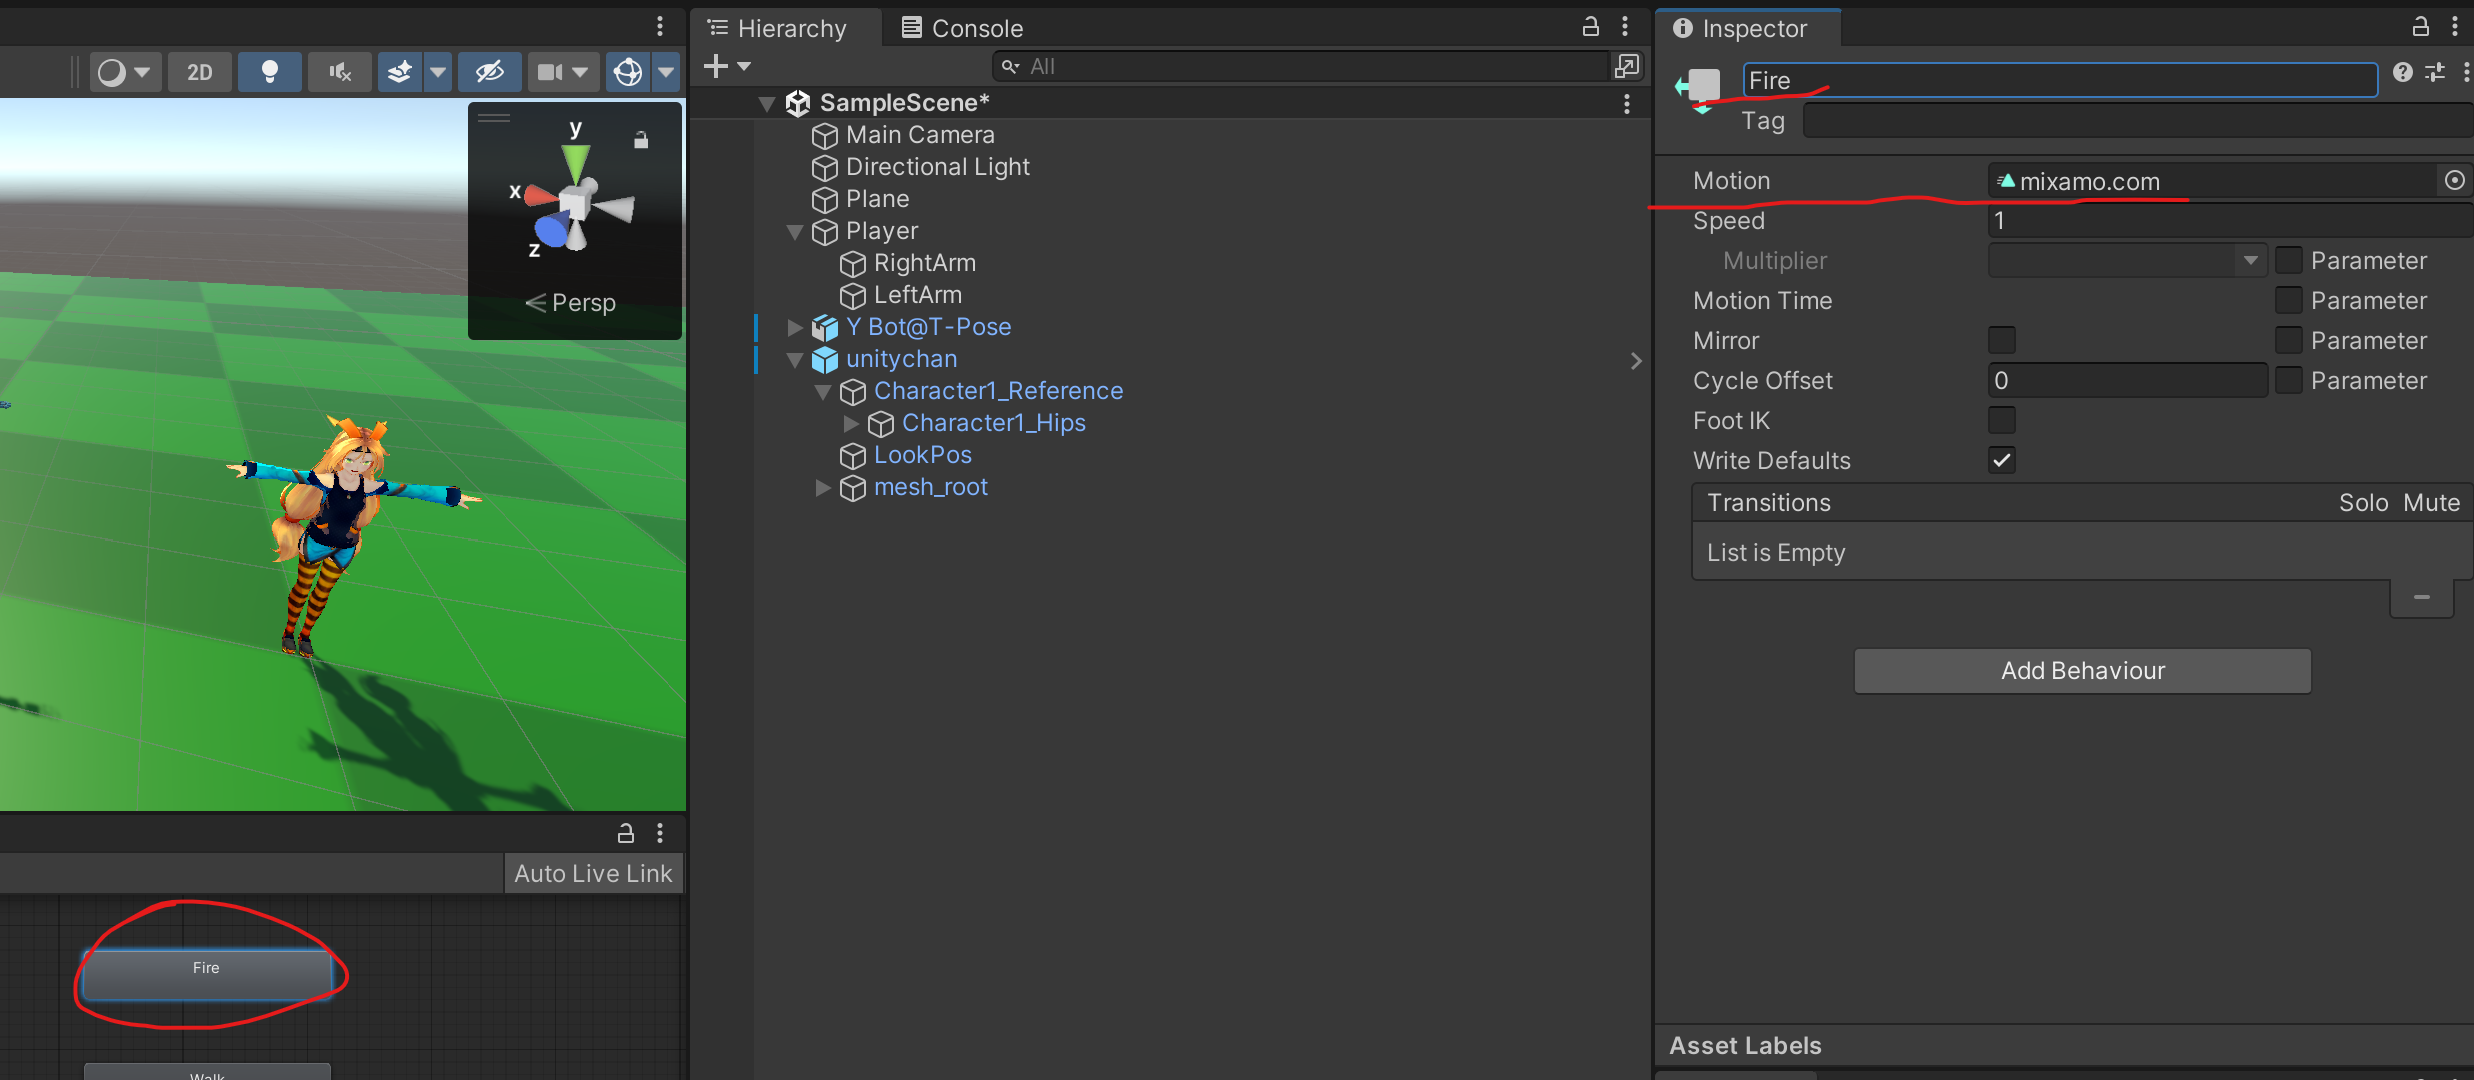
Task: Click the gizmos toggle globe icon
Action: point(628,72)
